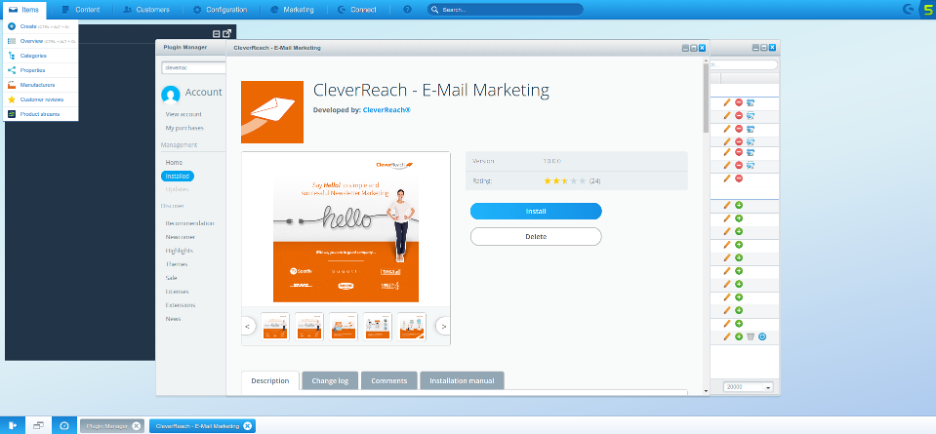
Task: Switch to the Description tab
Action: [270, 381]
